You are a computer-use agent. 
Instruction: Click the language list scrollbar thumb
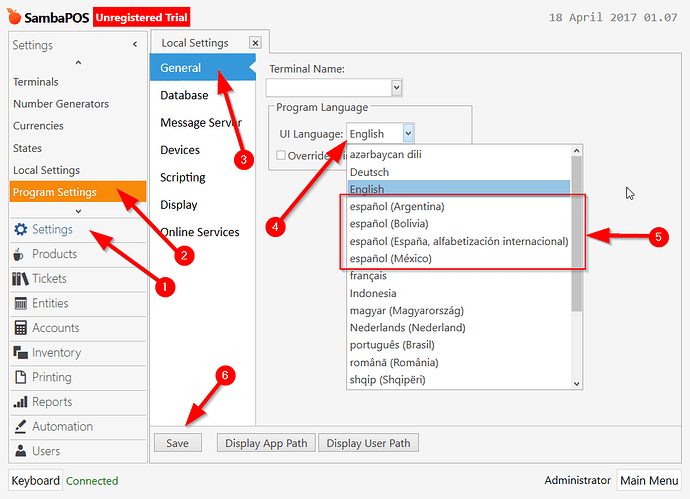576,233
